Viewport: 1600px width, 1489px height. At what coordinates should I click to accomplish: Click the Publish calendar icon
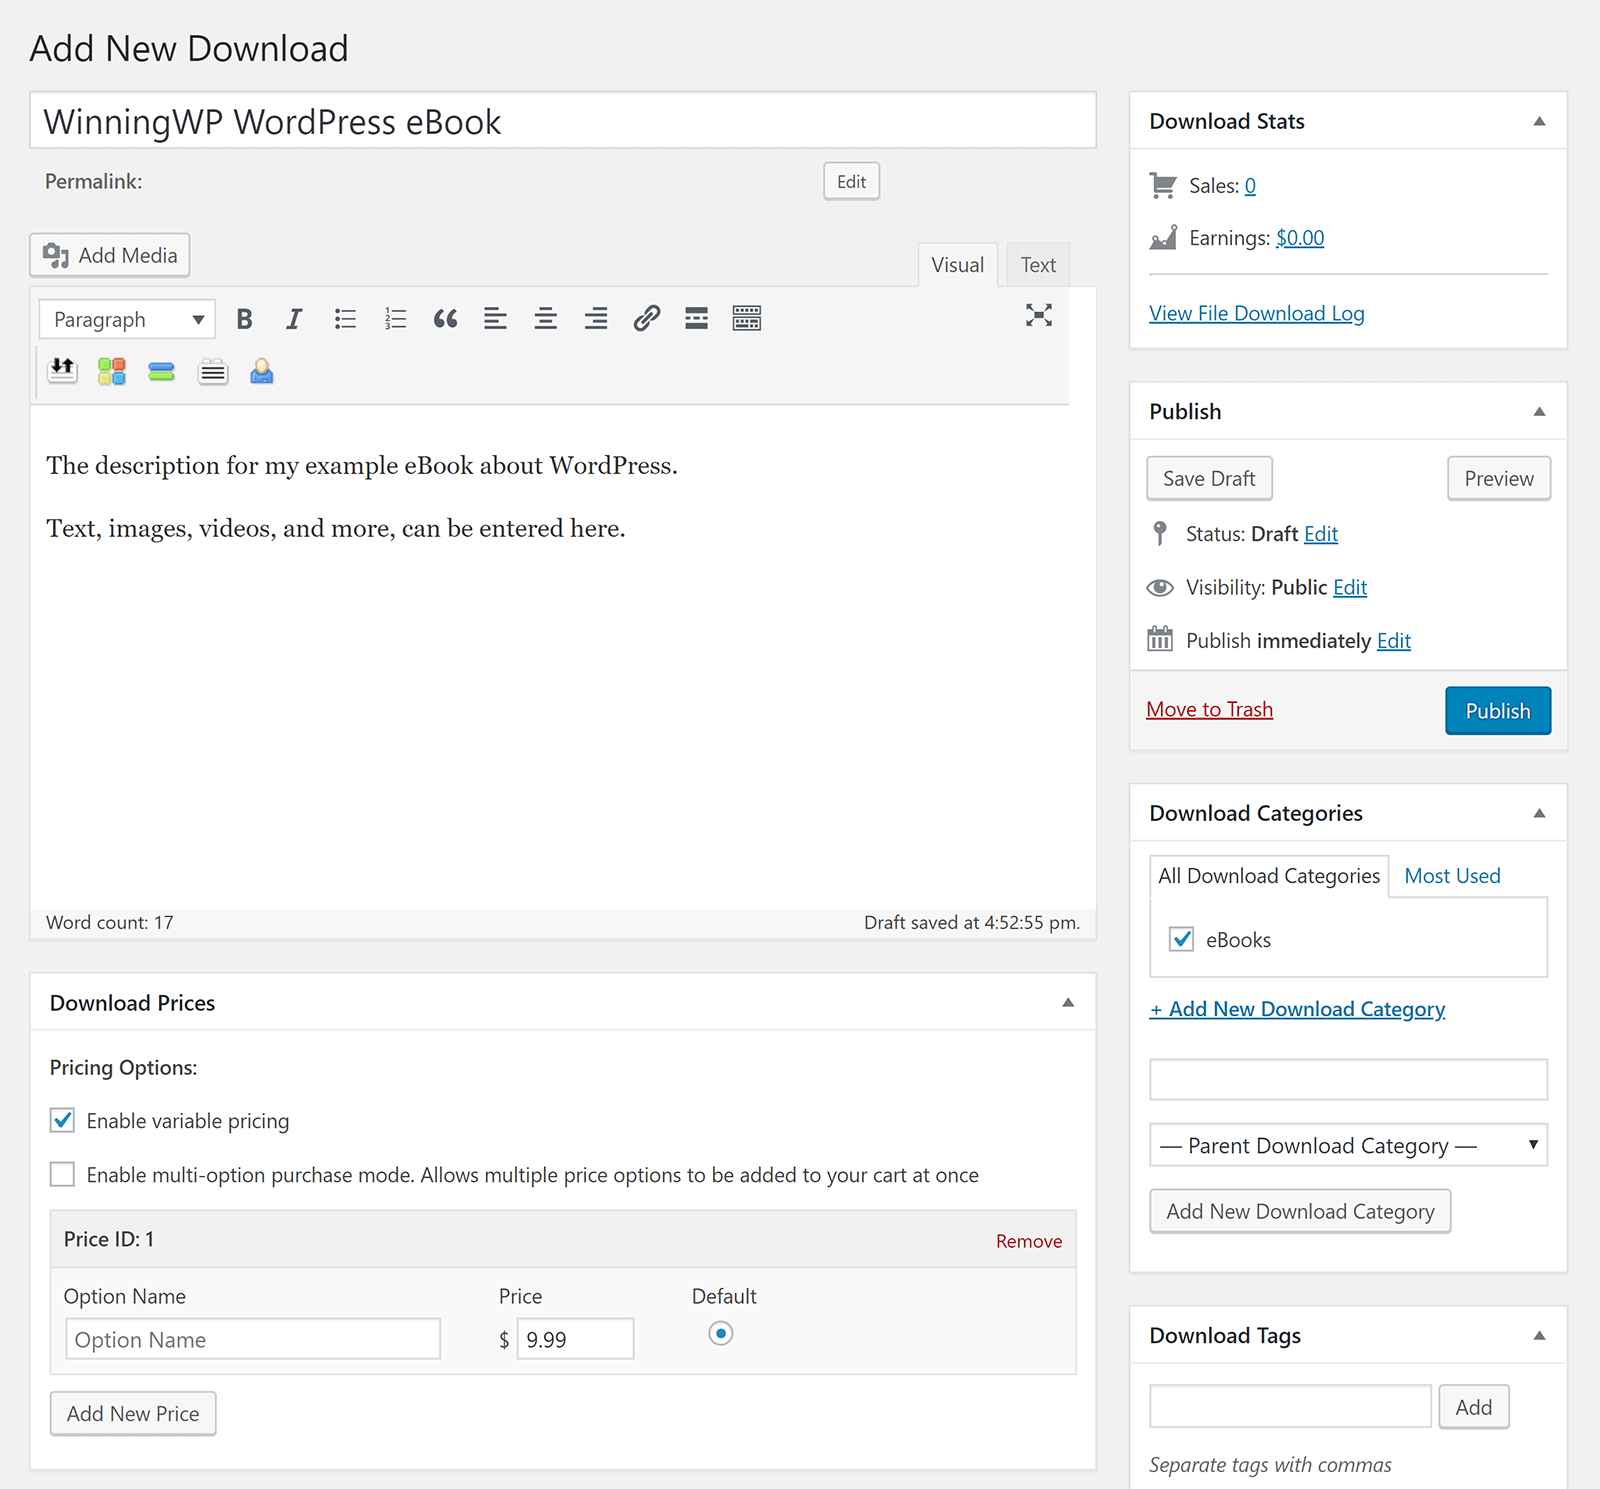click(1160, 638)
